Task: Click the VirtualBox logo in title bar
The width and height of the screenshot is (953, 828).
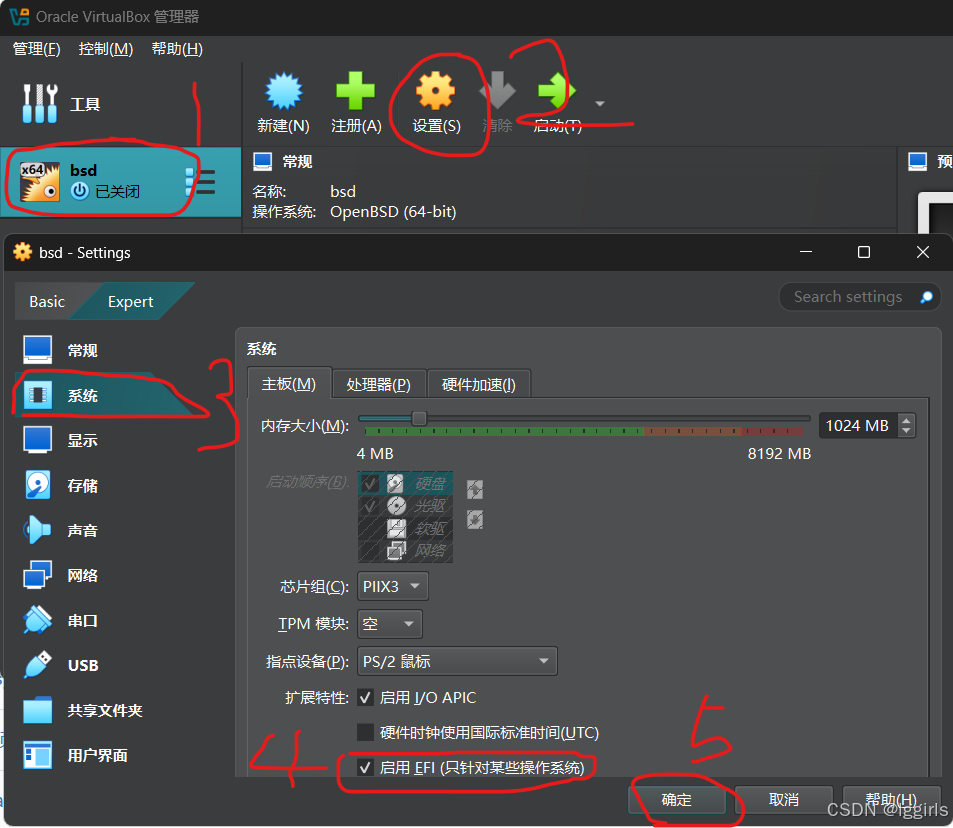Action: [x=19, y=16]
